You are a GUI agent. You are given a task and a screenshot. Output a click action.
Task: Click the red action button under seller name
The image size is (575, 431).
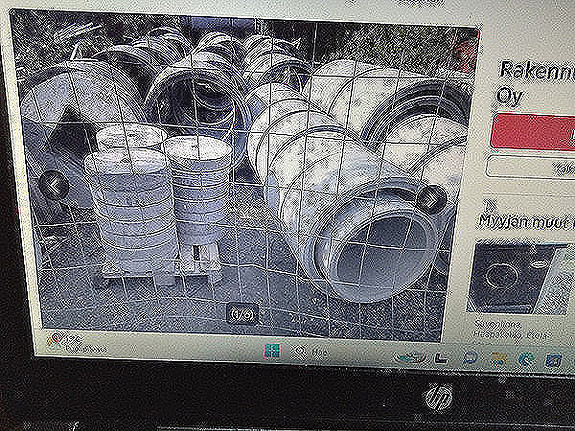click(x=534, y=132)
